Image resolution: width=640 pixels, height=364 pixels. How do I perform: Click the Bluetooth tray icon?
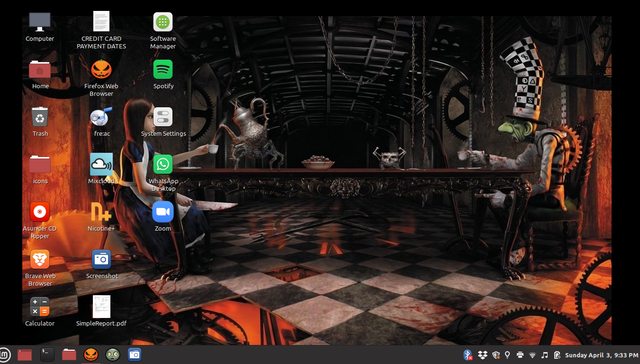click(468, 355)
